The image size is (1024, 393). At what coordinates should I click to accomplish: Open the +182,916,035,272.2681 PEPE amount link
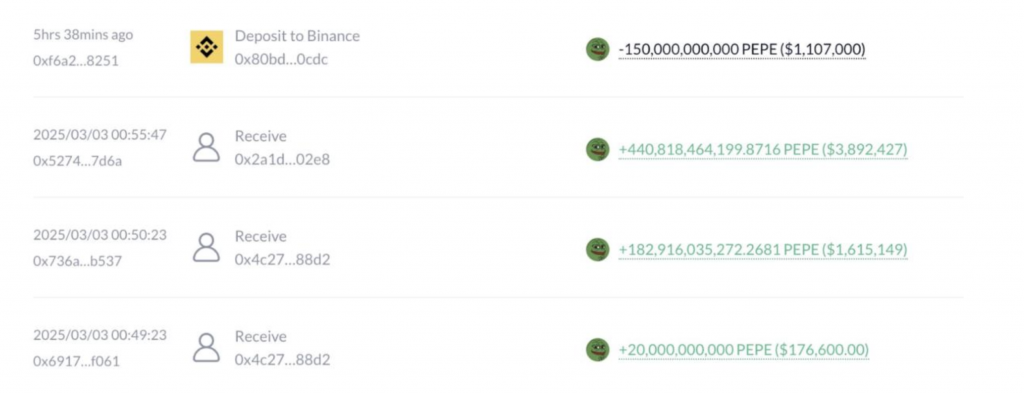click(763, 249)
